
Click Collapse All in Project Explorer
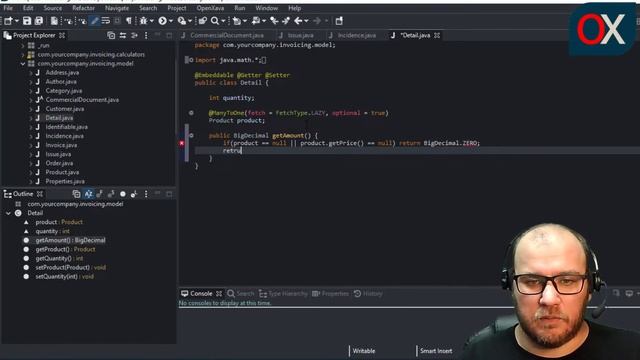tap(111, 36)
